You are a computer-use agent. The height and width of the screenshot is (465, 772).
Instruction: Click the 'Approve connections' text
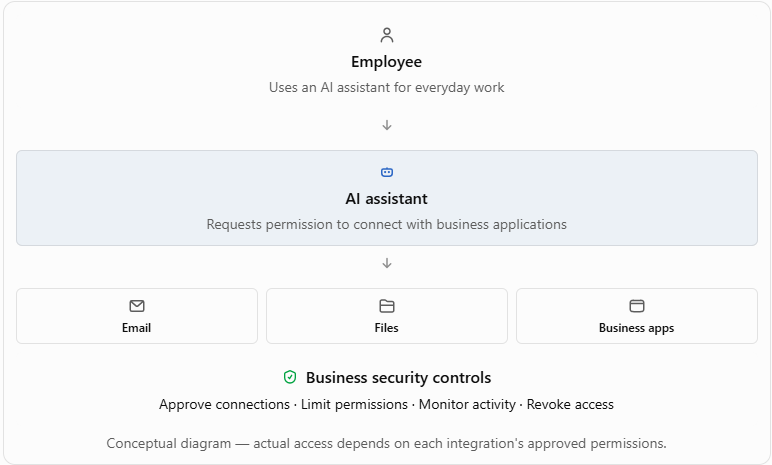pyautogui.click(x=225, y=404)
